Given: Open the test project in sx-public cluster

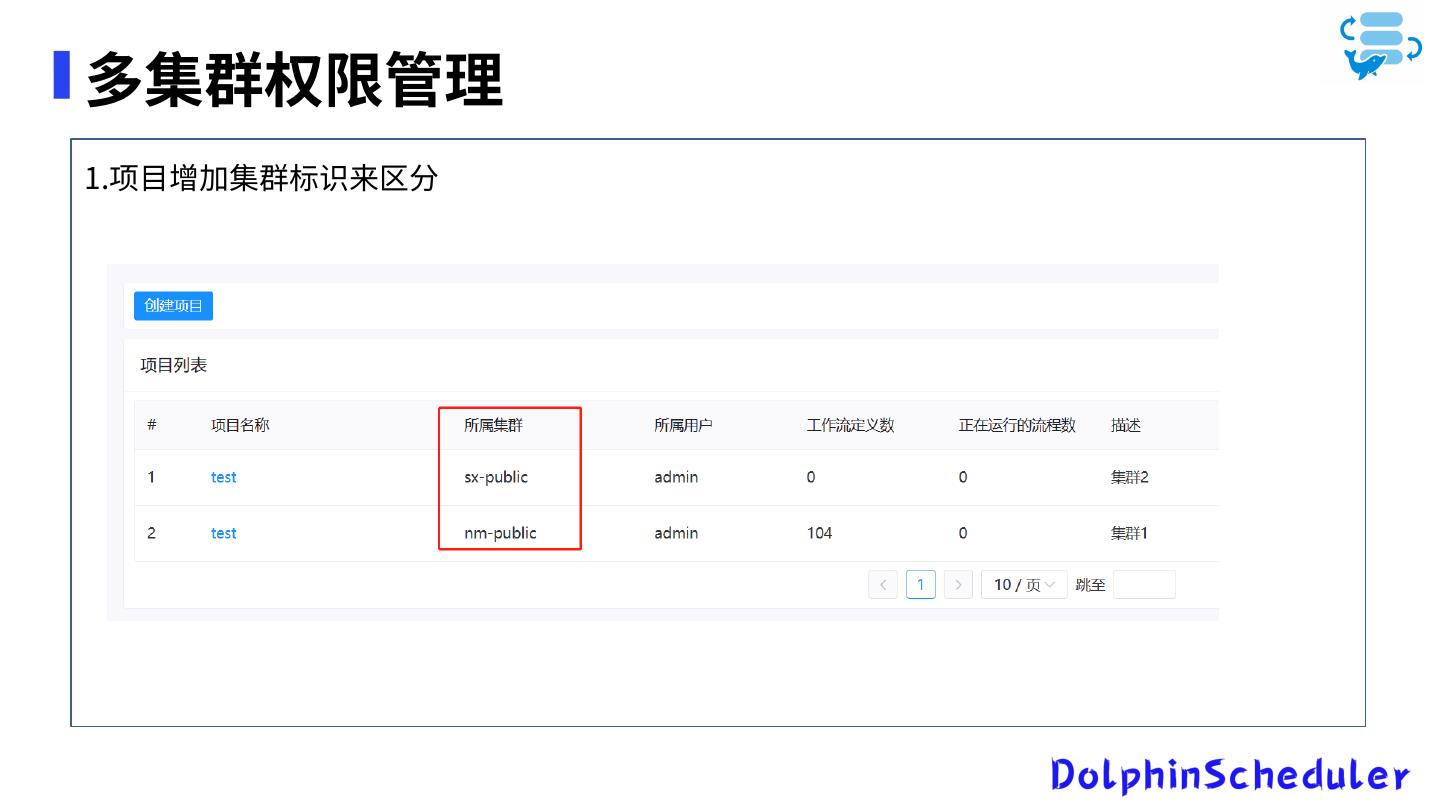Looking at the screenshot, I should click(x=223, y=478).
